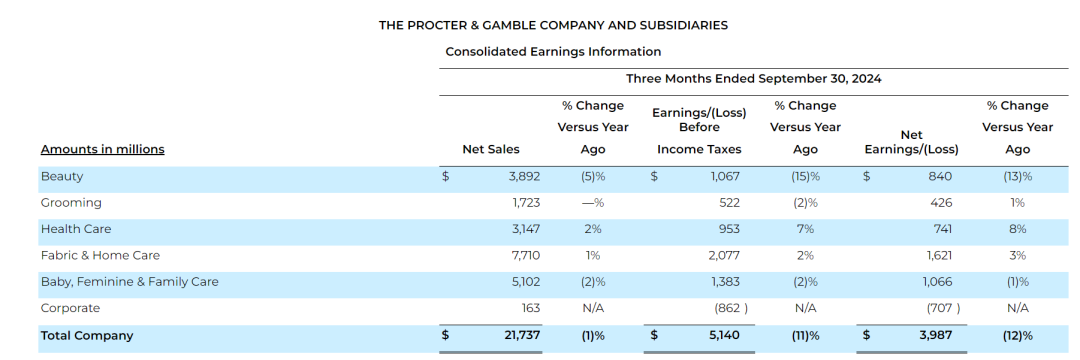Click the Beauty row label
Image resolution: width=1080 pixels, height=360 pixels.
pos(62,176)
